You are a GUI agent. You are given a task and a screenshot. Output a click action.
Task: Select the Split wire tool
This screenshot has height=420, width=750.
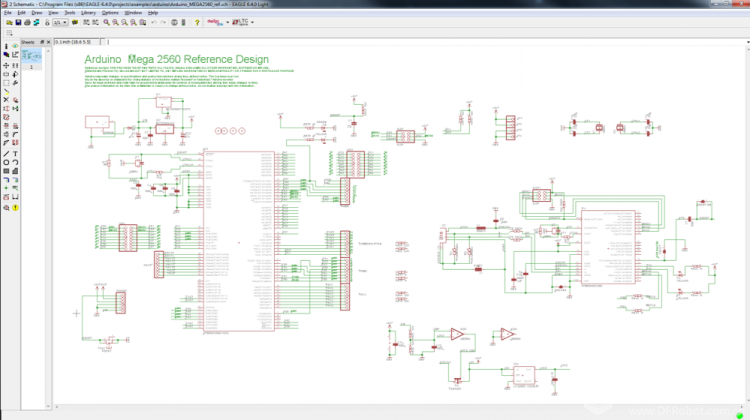6,142
